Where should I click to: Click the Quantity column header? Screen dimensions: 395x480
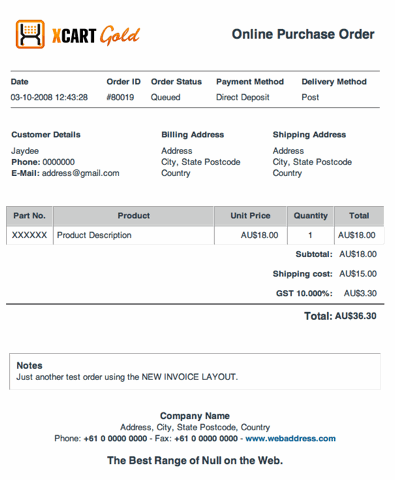(311, 216)
